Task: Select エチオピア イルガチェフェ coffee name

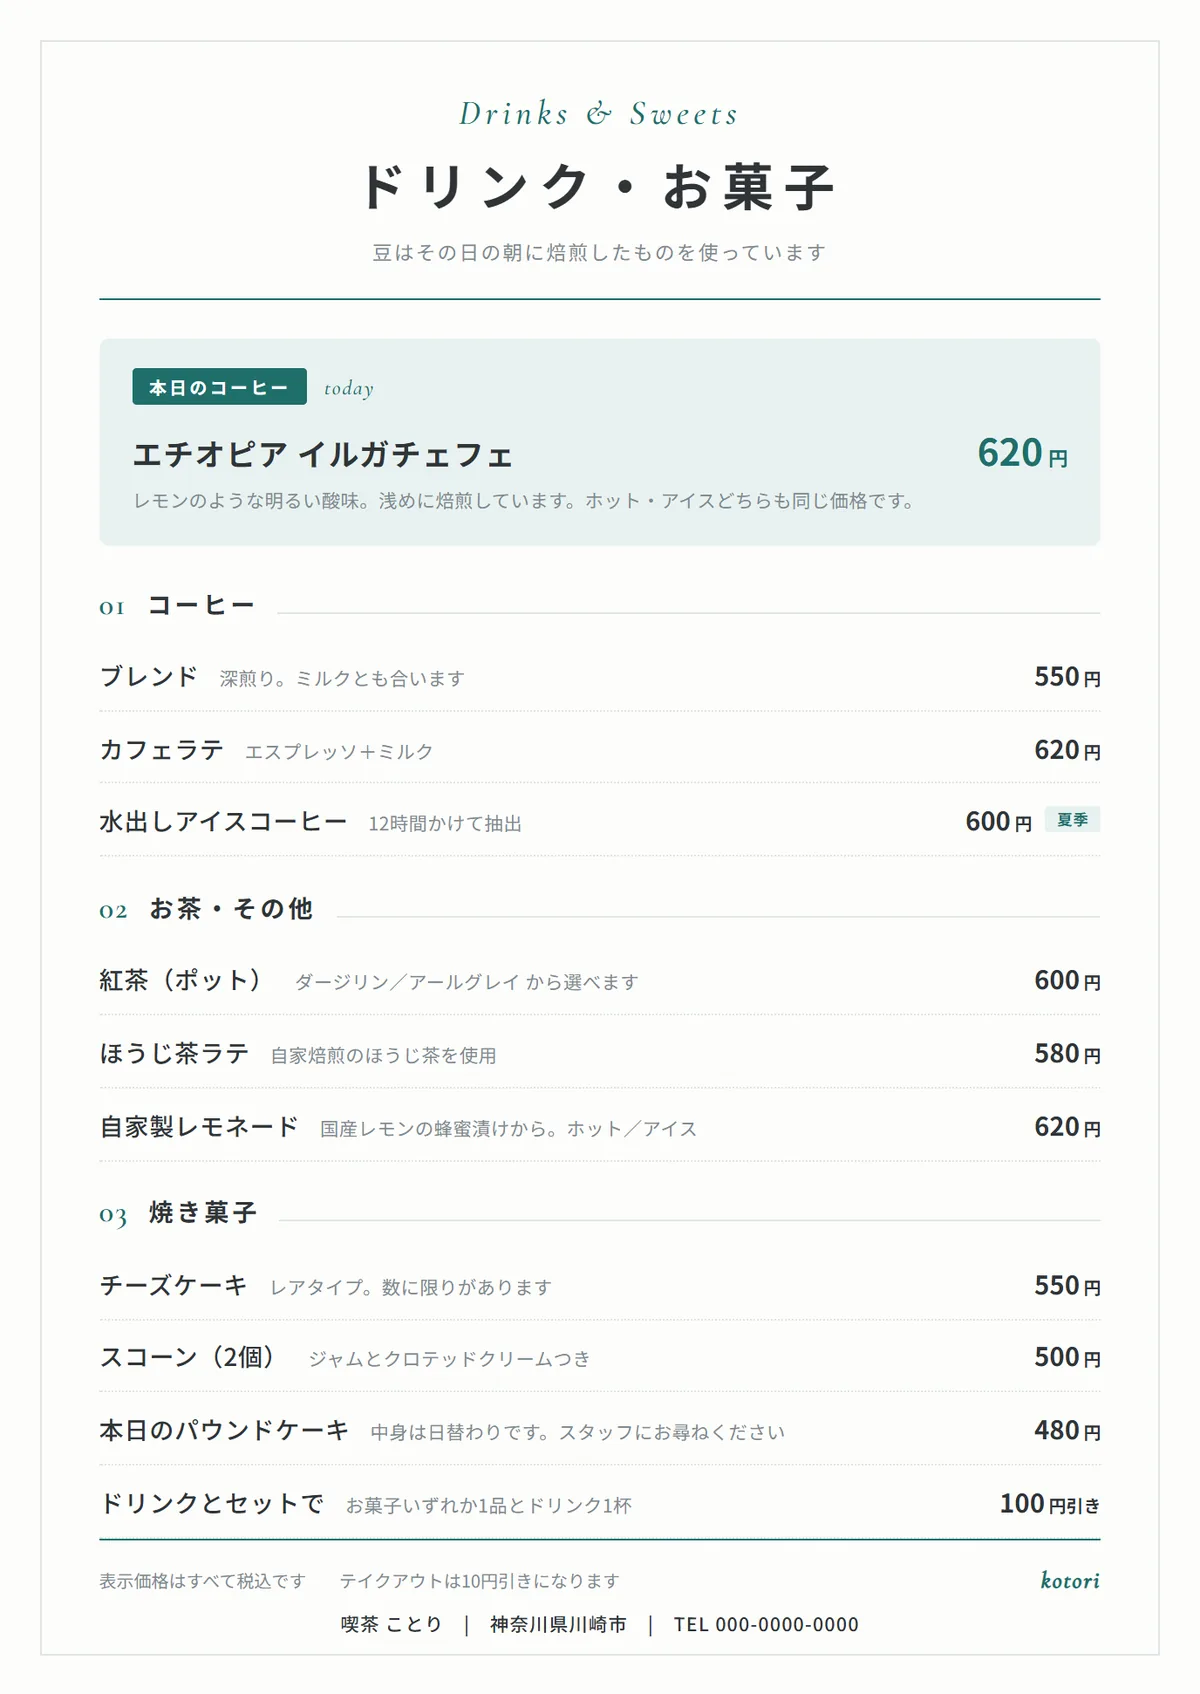Action: pyautogui.click(x=323, y=455)
